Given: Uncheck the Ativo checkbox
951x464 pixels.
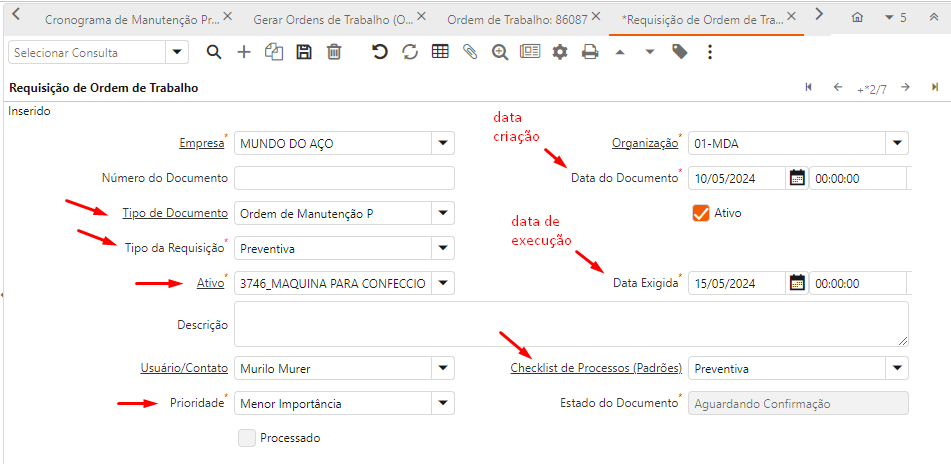Looking at the screenshot, I should tap(701, 213).
